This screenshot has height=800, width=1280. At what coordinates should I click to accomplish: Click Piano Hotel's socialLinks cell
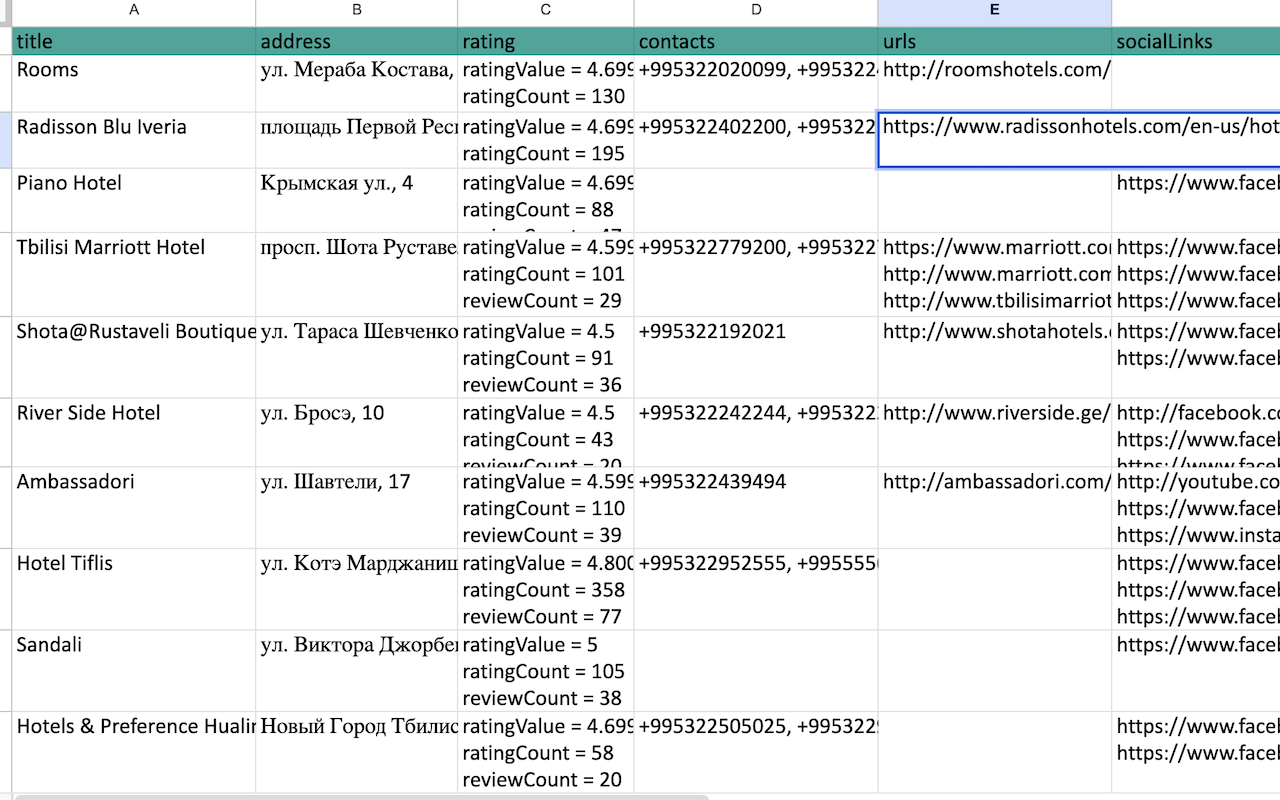tap(1196, 200)
